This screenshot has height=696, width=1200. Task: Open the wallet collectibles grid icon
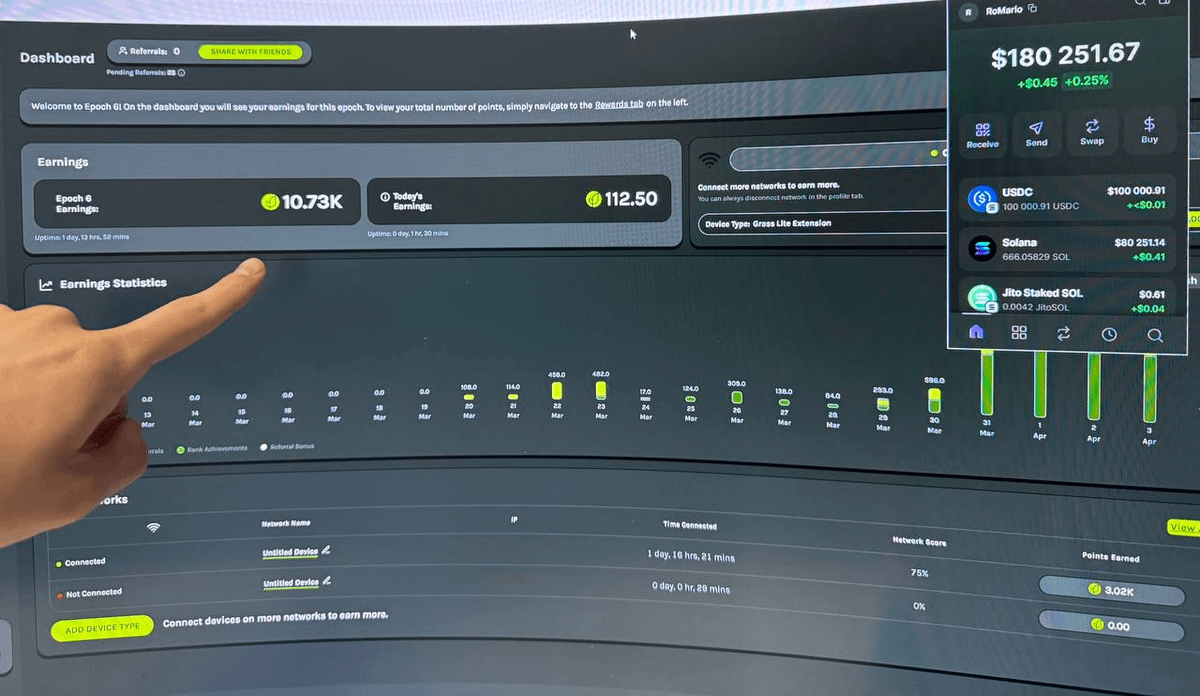point(1019,333)
